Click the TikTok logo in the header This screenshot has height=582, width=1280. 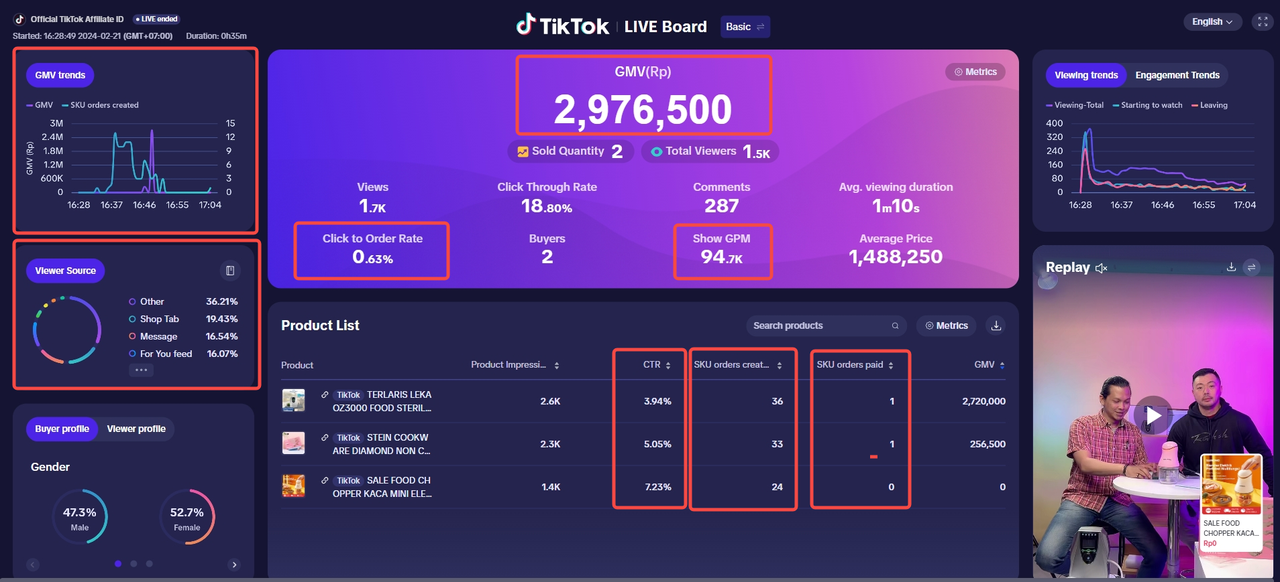(562, 26)
